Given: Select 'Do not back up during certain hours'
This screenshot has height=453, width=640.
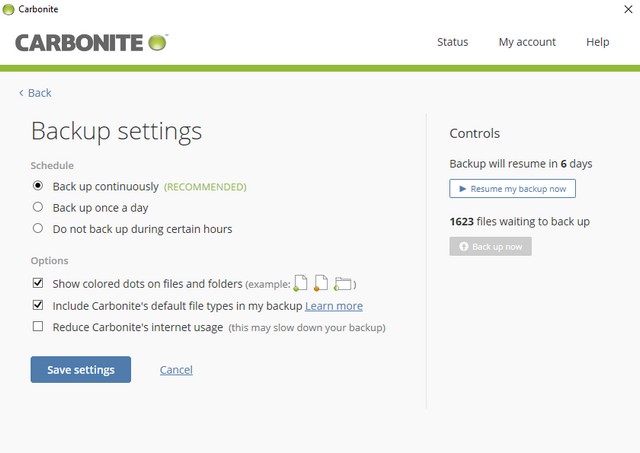Looking at the screenshot, I should [38, 229].
